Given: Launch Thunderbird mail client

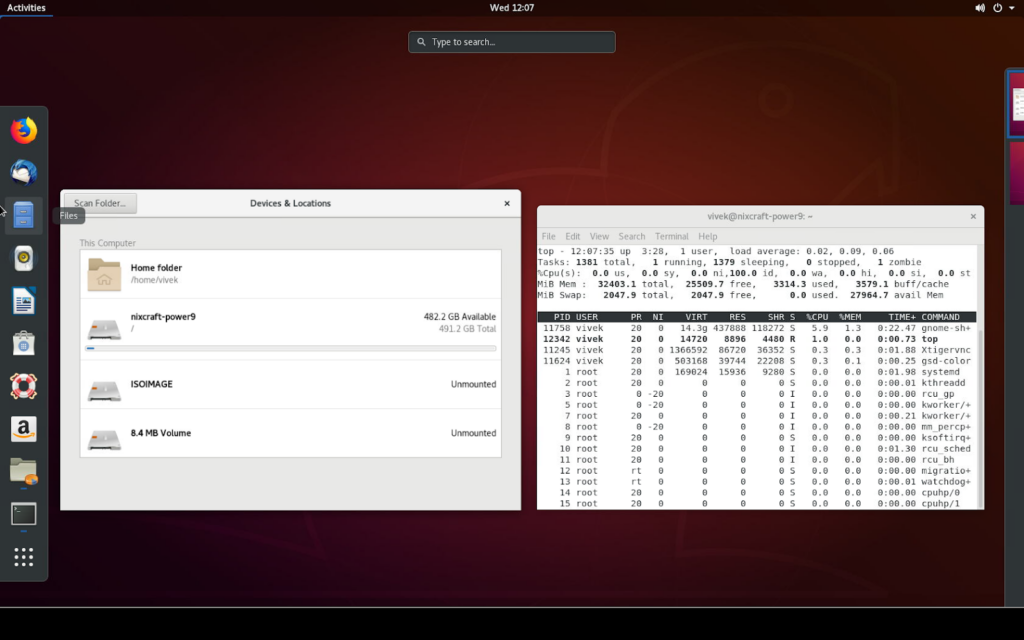Looking at the screenshot, I should point(23,172).
